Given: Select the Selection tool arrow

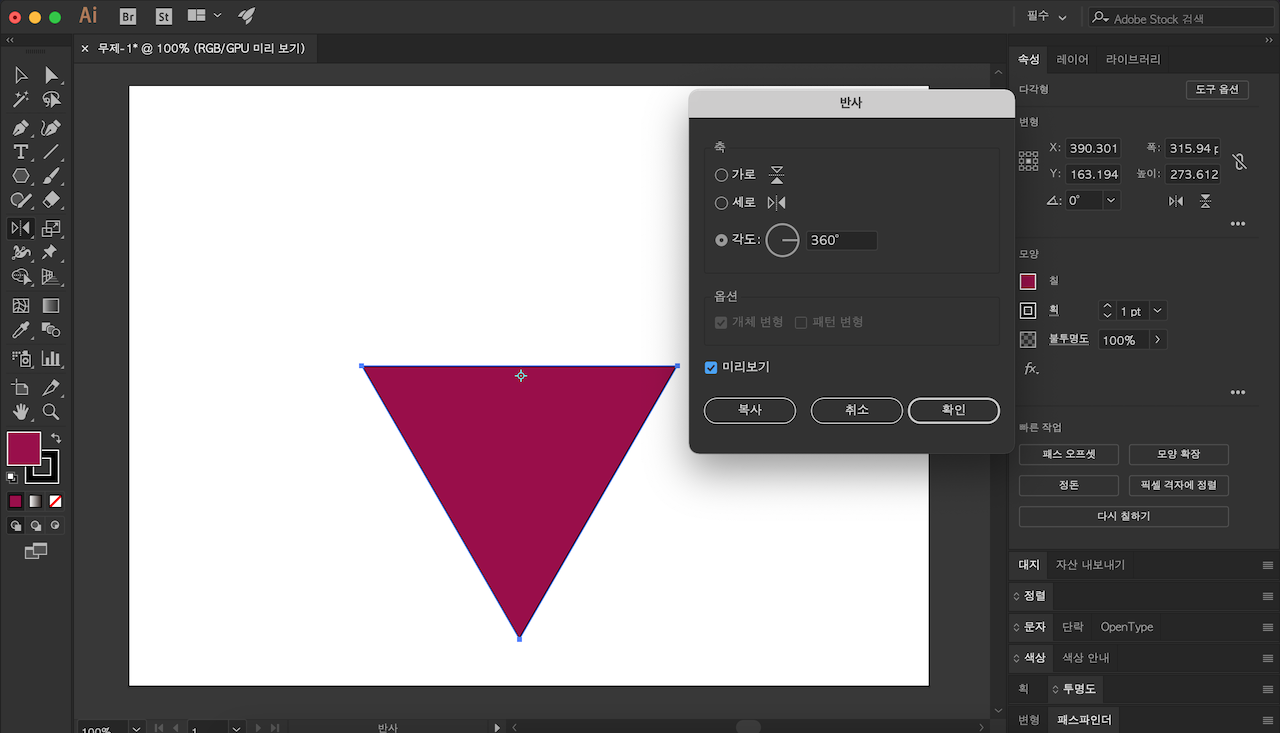Looking at the screenshot, I should pyautogui.click(x=20, y=75).
